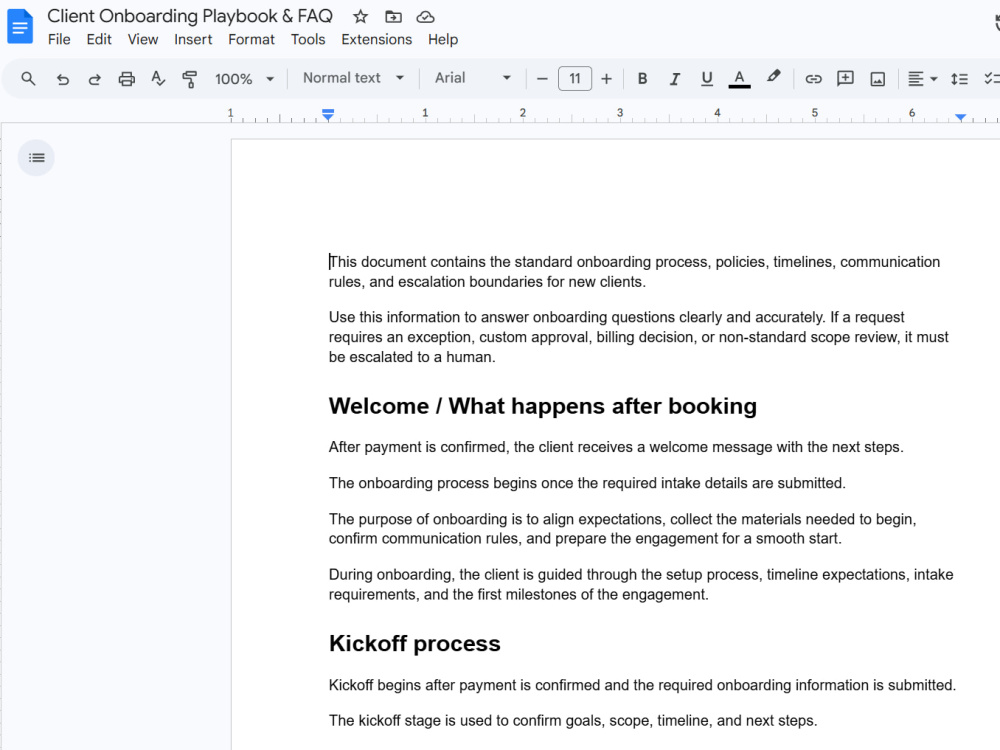Open line and paragraph spacing options
This screenshot has width=1000, height=750.
pyautogui.click(x=959, y=78)
